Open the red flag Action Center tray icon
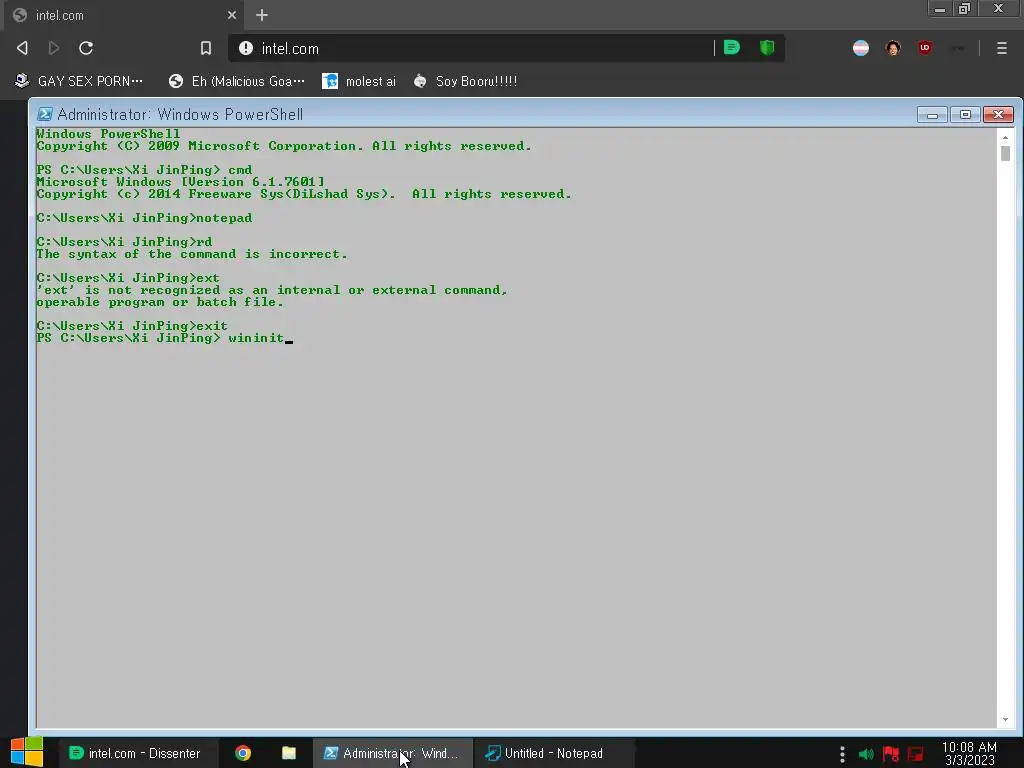Viewport: 1024px width, 768px height. 891,754
